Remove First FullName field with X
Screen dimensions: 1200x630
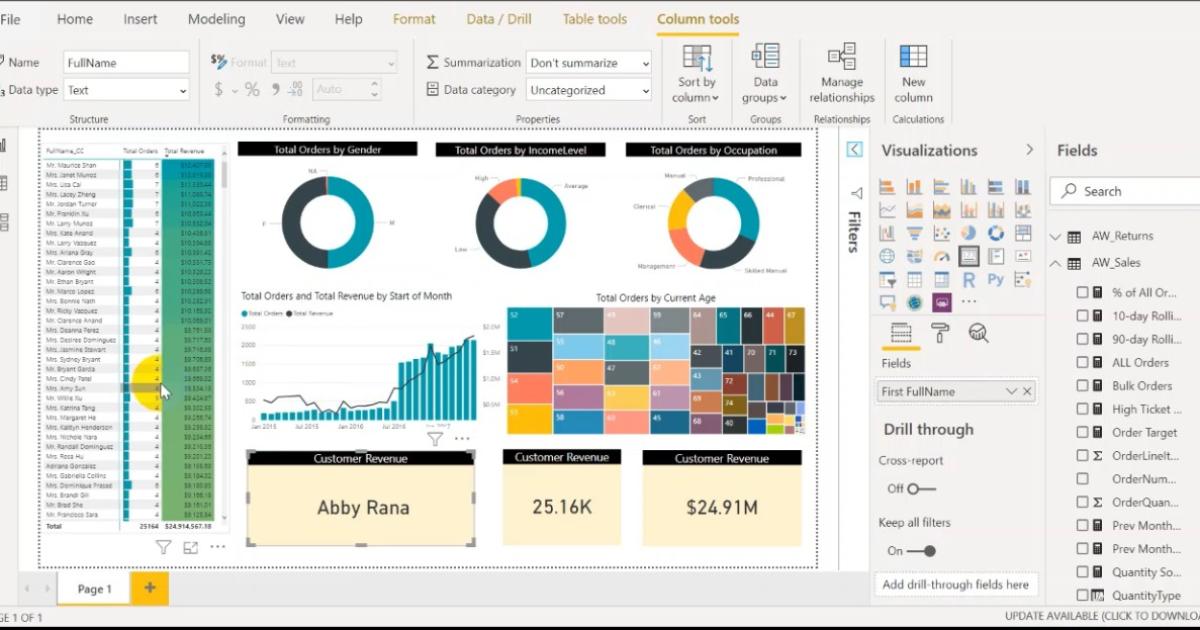(1027, 392)
